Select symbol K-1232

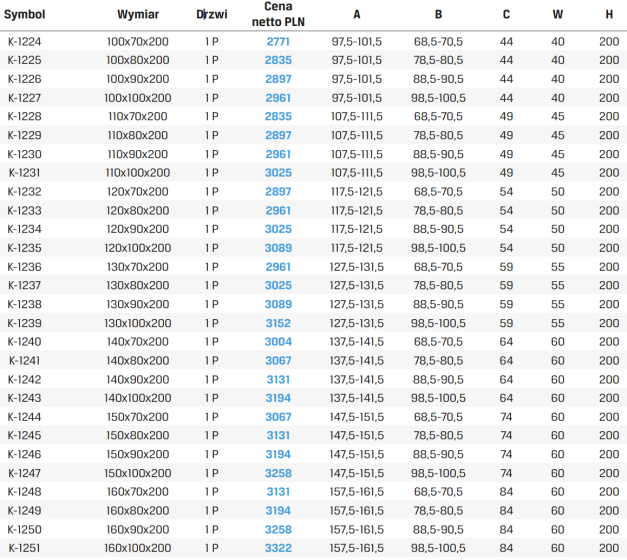tap(24, 192)
